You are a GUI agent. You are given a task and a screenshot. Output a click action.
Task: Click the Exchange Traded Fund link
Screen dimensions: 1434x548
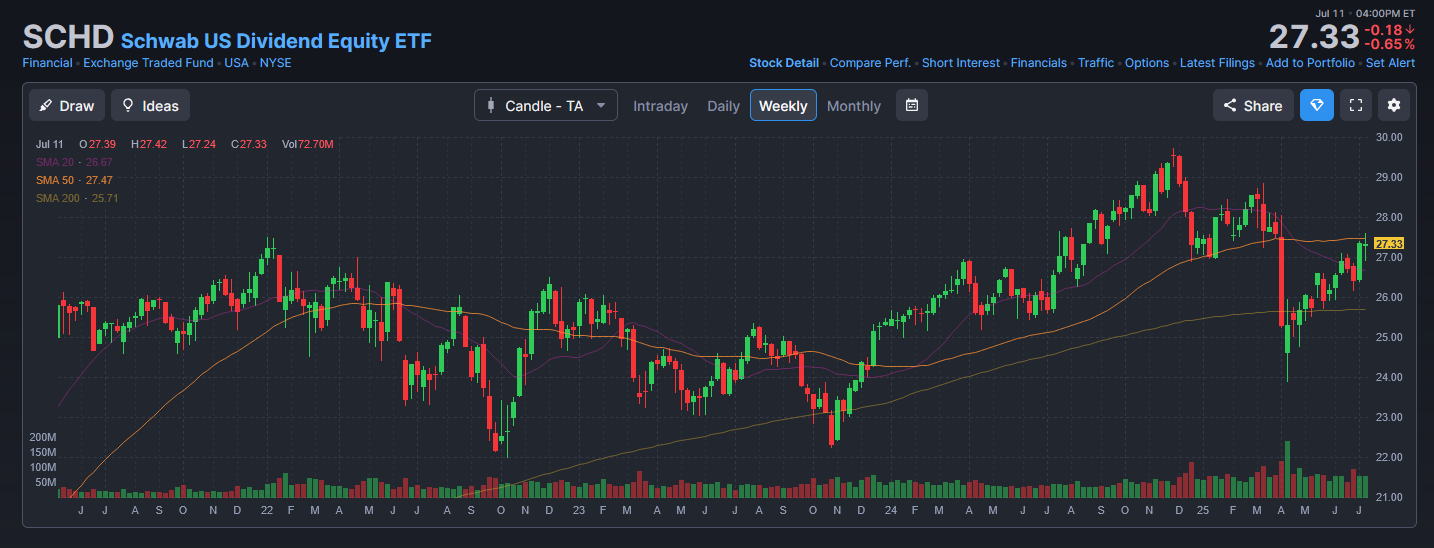pos(148,63)
